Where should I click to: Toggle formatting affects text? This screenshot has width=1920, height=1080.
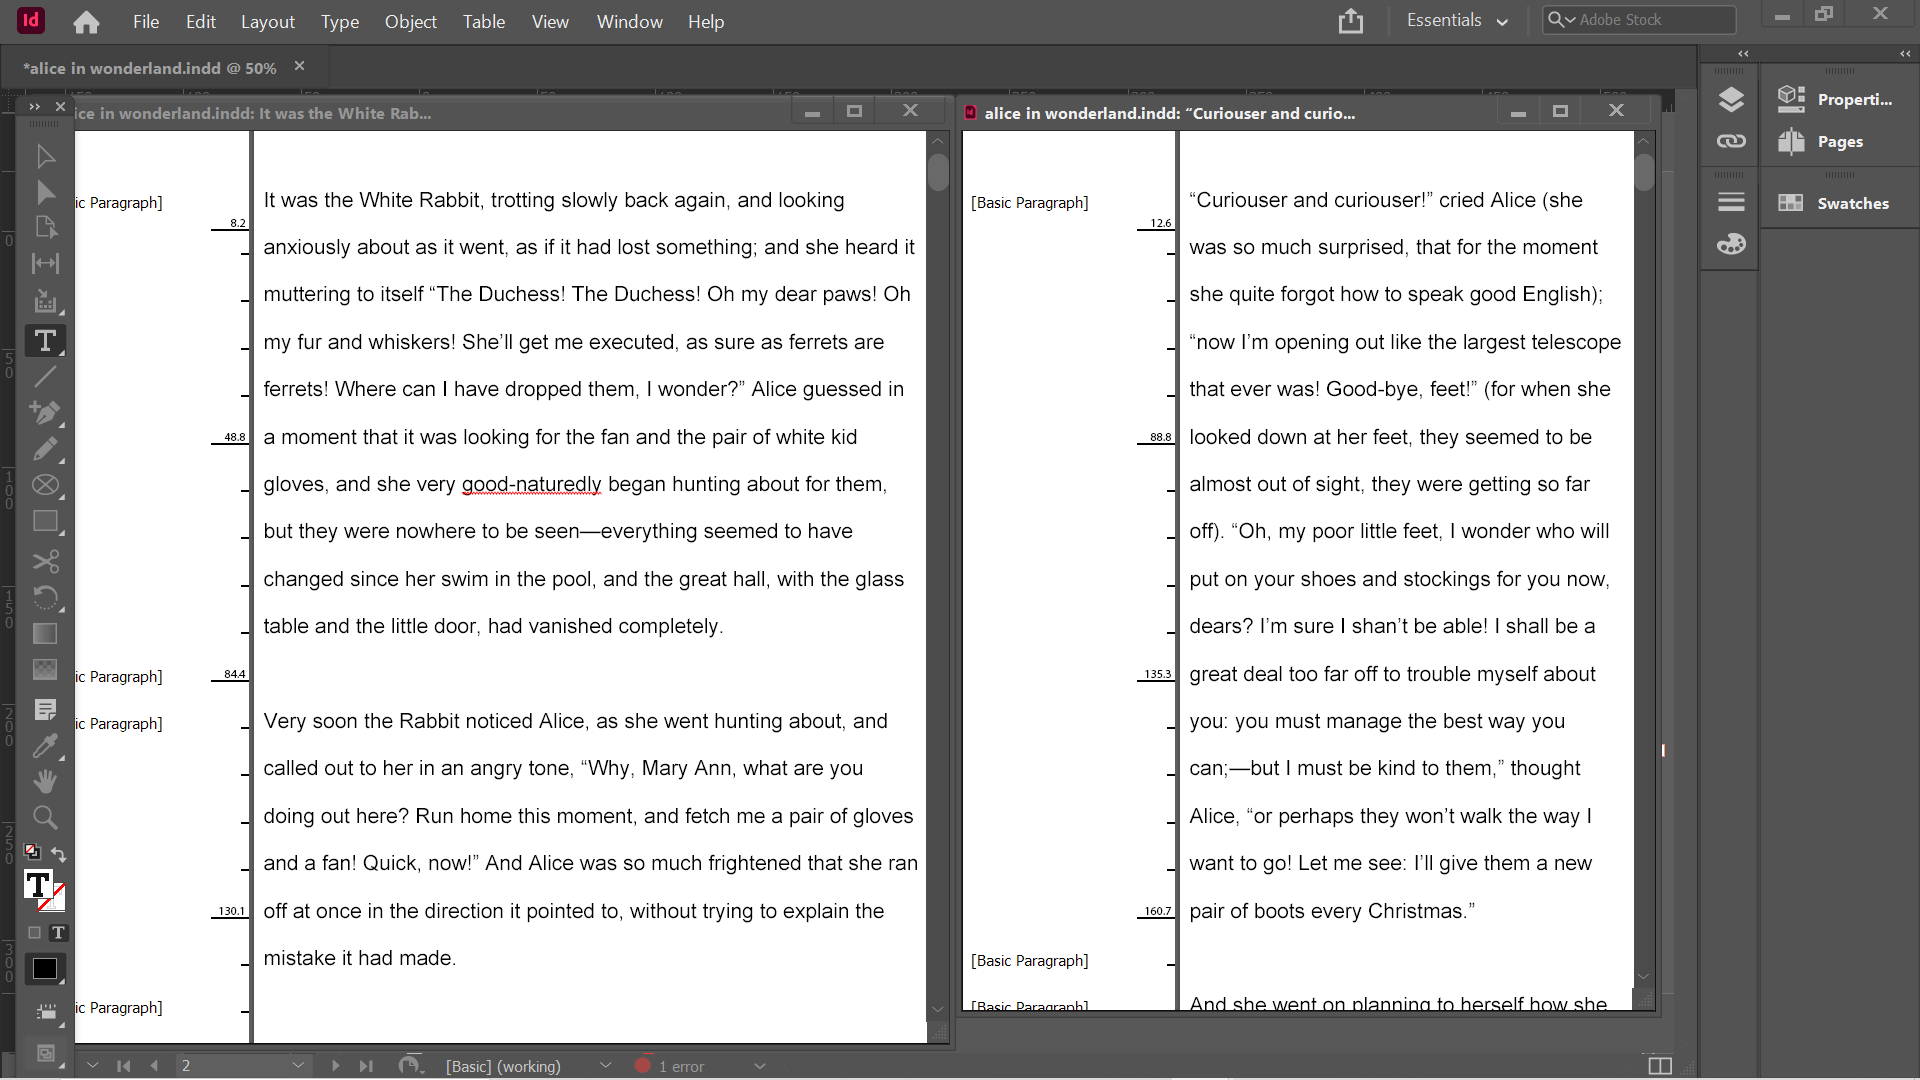pyautogui.click(x=58, y=932)
